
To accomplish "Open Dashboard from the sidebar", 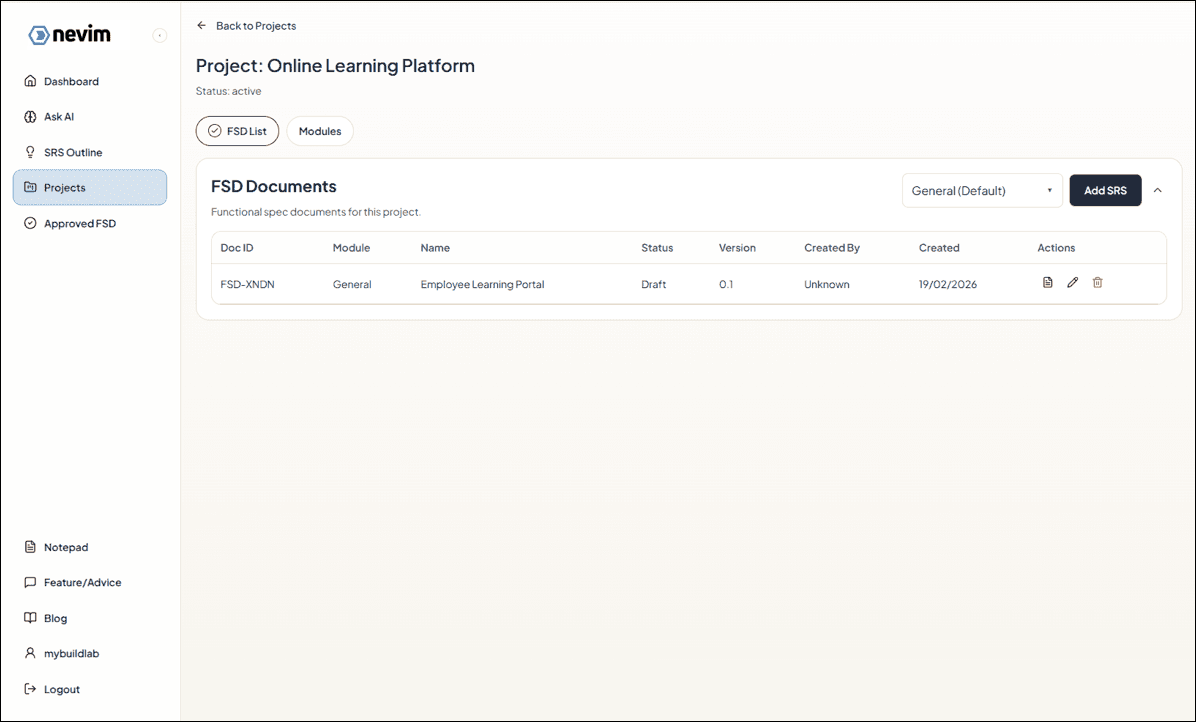I will (71, 81).
